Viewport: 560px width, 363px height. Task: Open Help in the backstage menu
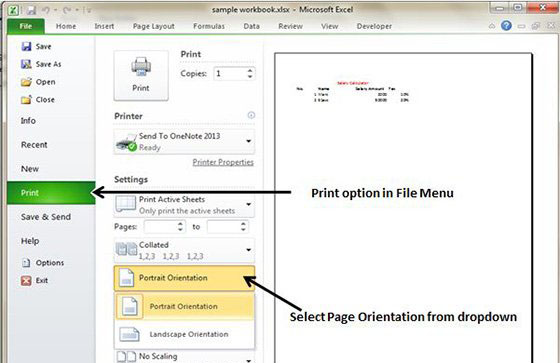(30, 241)
